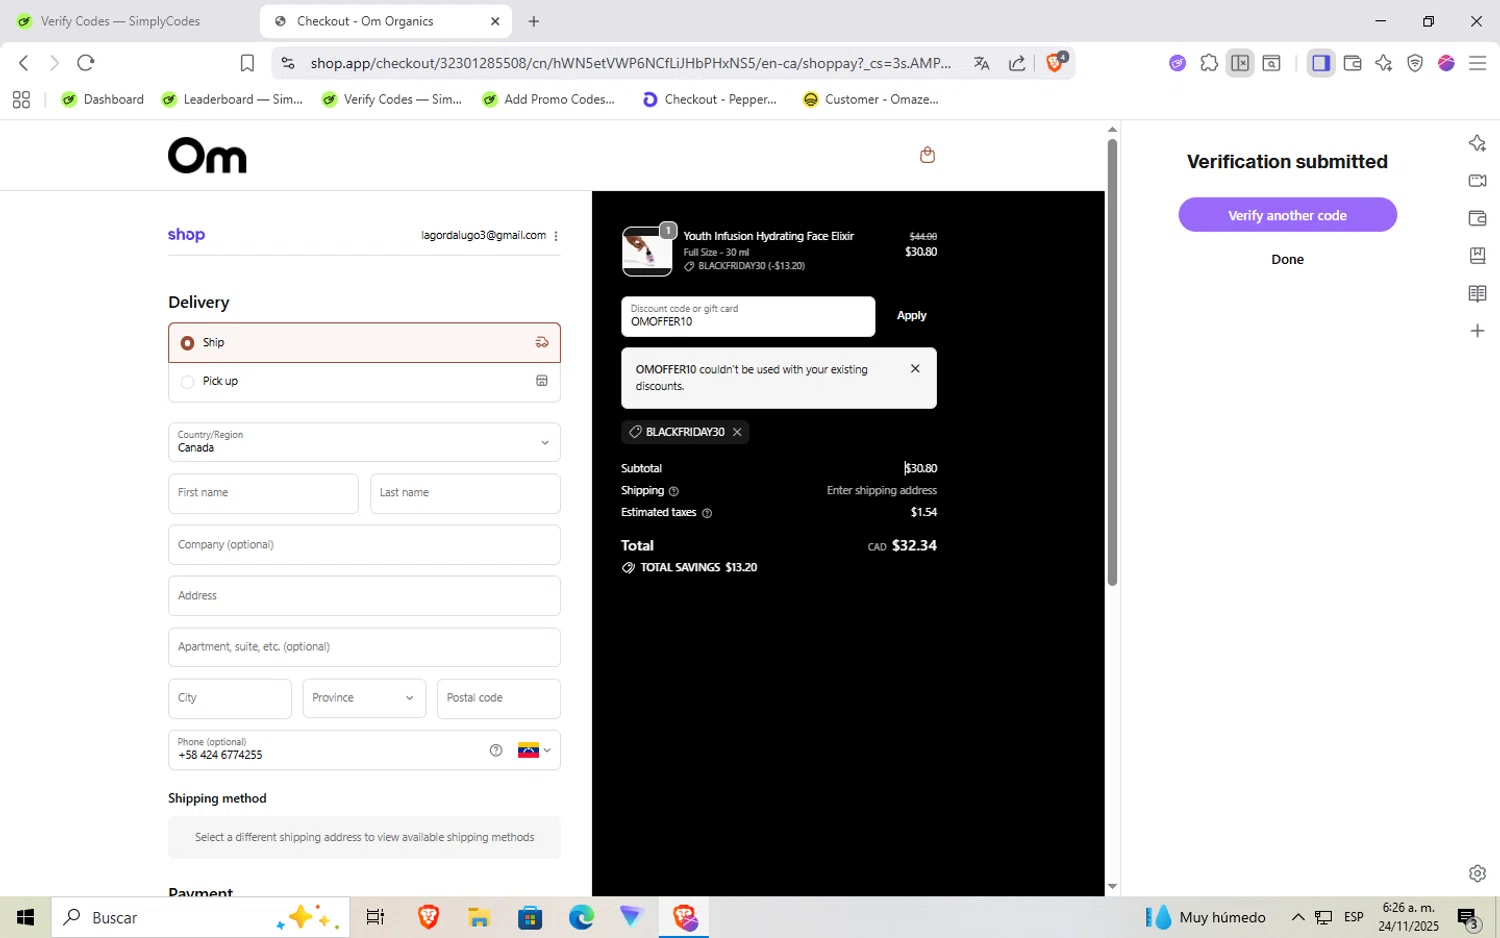Open Brave Wallet icon in toolbar
1500x938 pixels.
tap(1352, 63)
